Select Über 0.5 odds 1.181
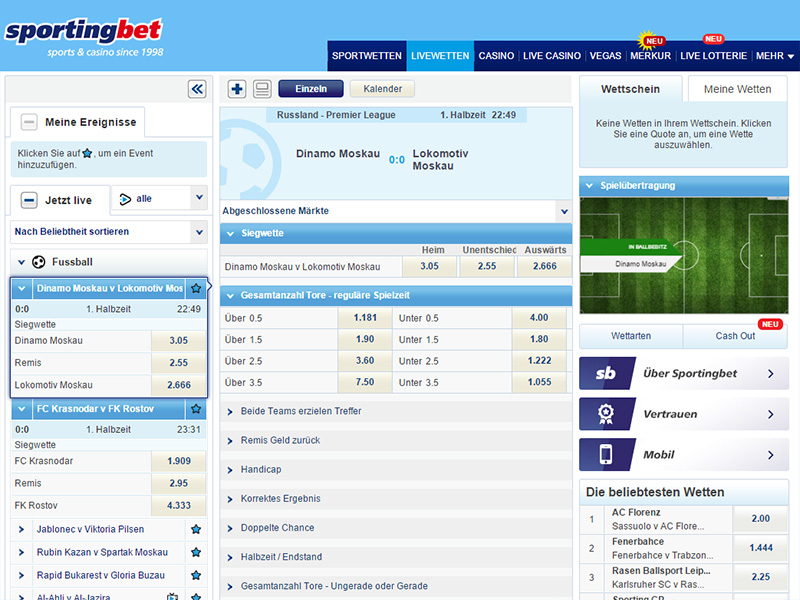Viewport: 800px width, 600px height. coord(365,318)
